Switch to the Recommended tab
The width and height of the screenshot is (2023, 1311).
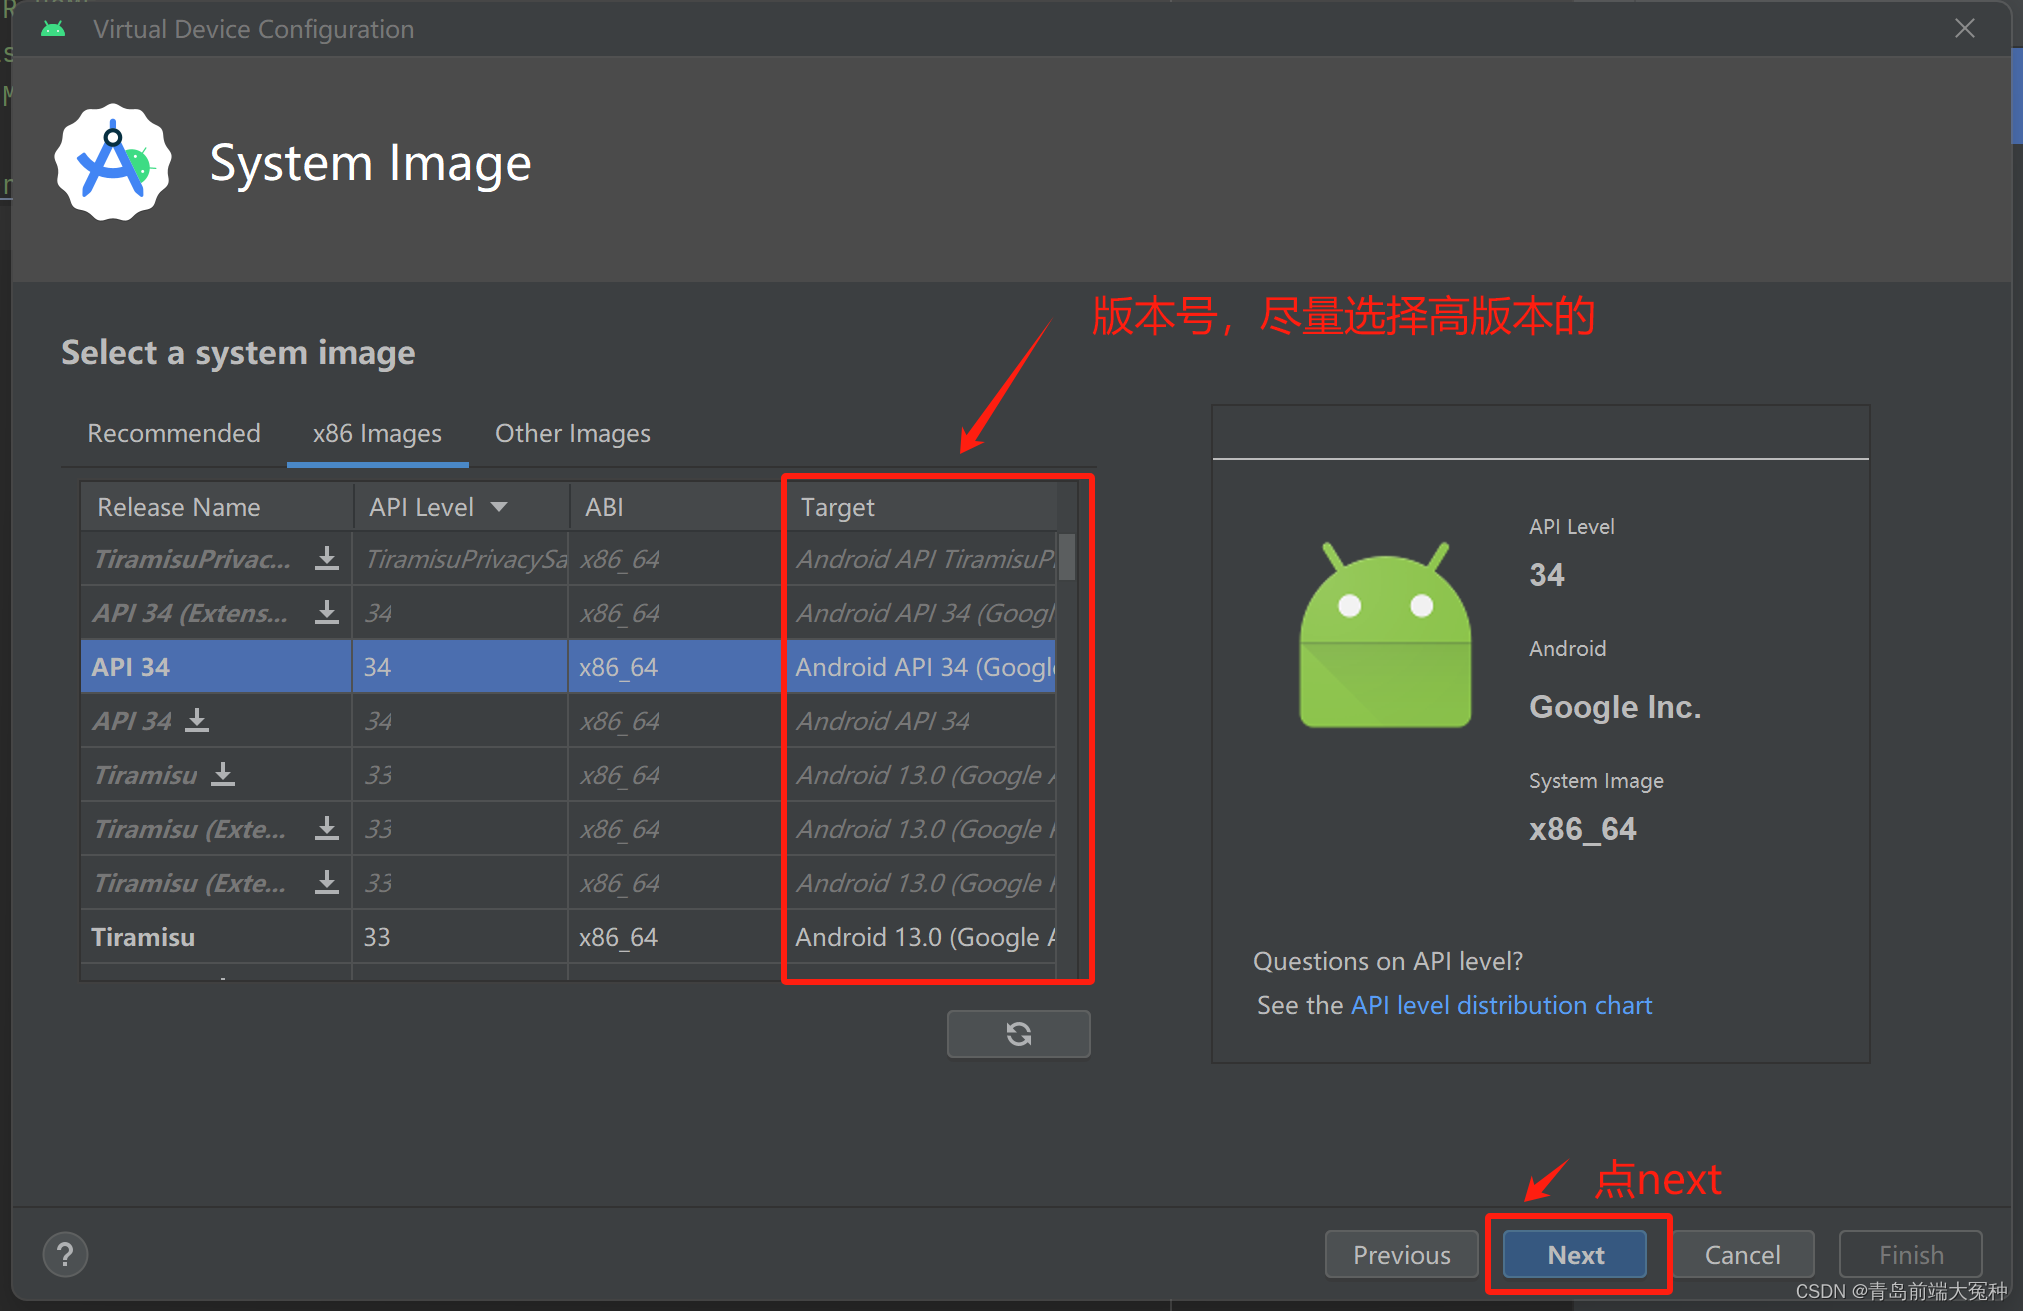pos(174,433)
